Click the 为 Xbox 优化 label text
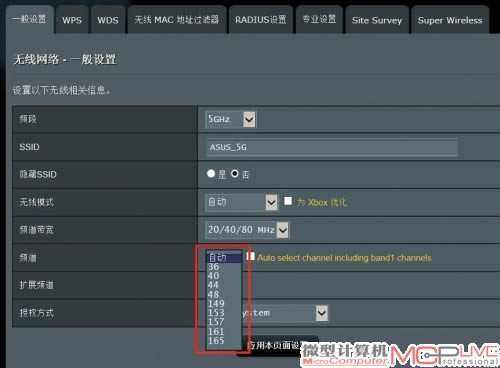Viewport: 500px width, 368px height. point(322,202)
